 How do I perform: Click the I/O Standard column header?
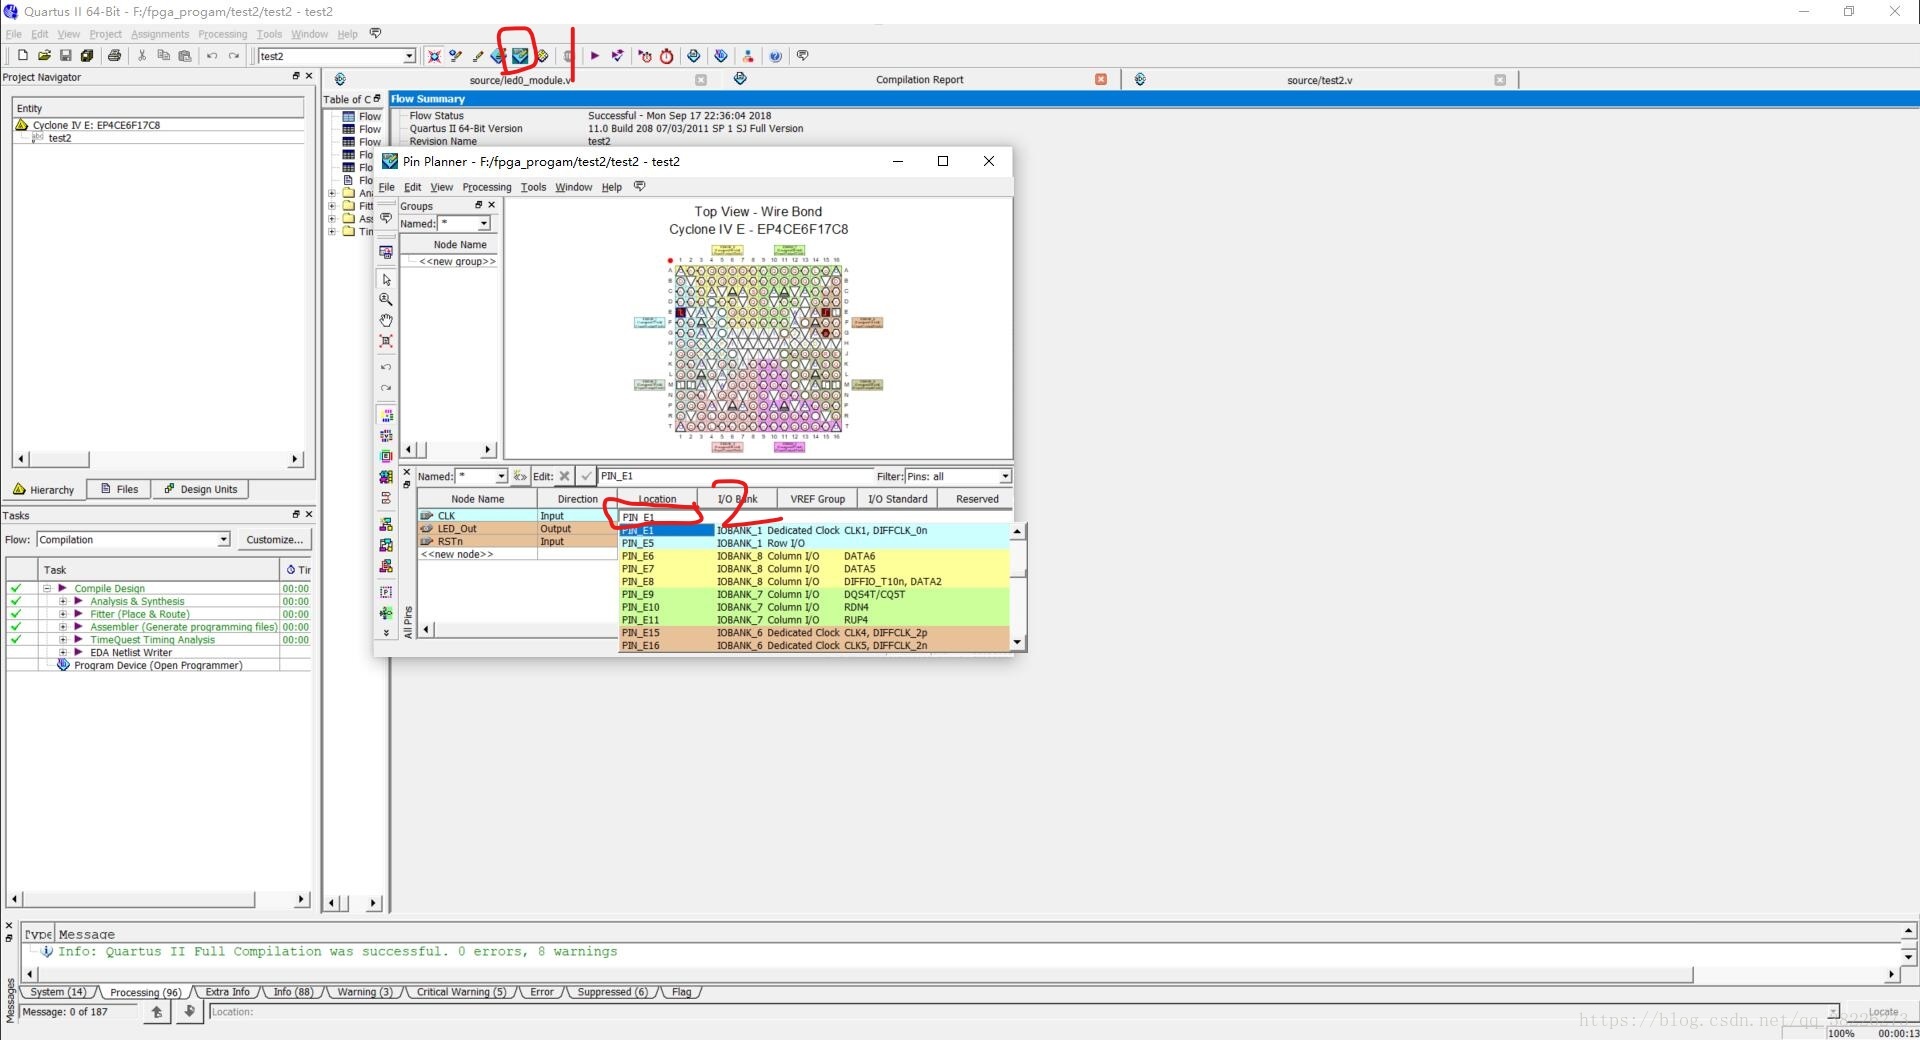(897, 499)
